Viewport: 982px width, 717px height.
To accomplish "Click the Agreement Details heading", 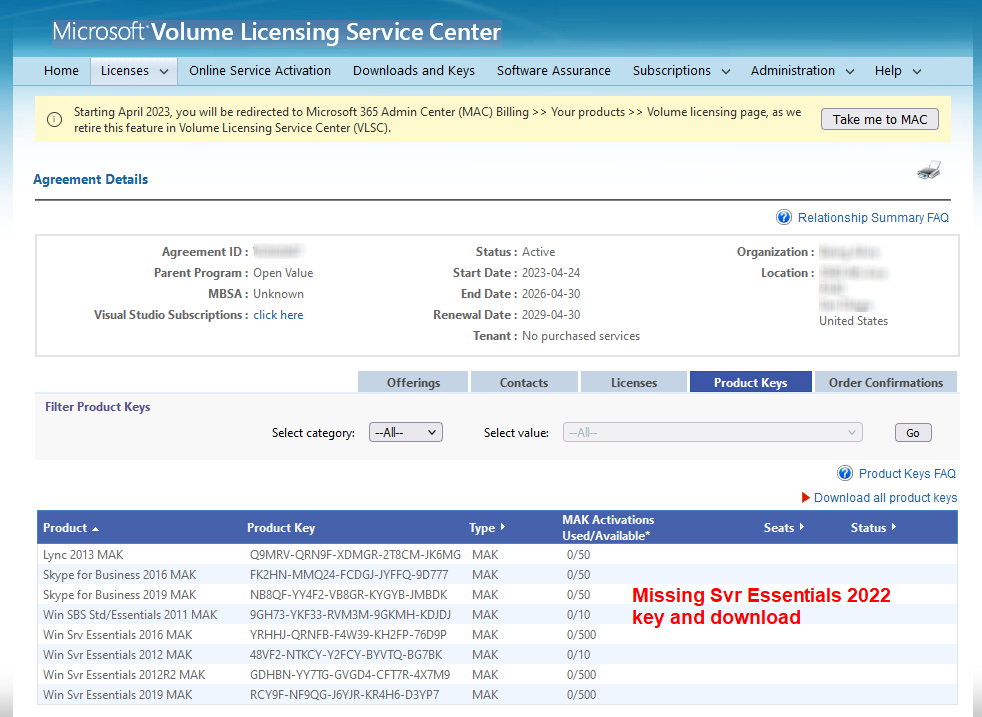I will (x=91, y=180).
